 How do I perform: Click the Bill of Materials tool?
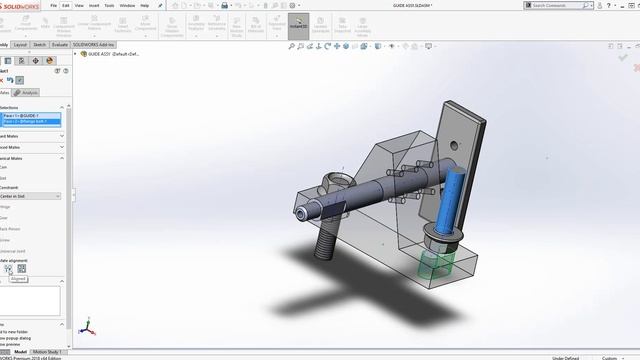tap(256, 25)
